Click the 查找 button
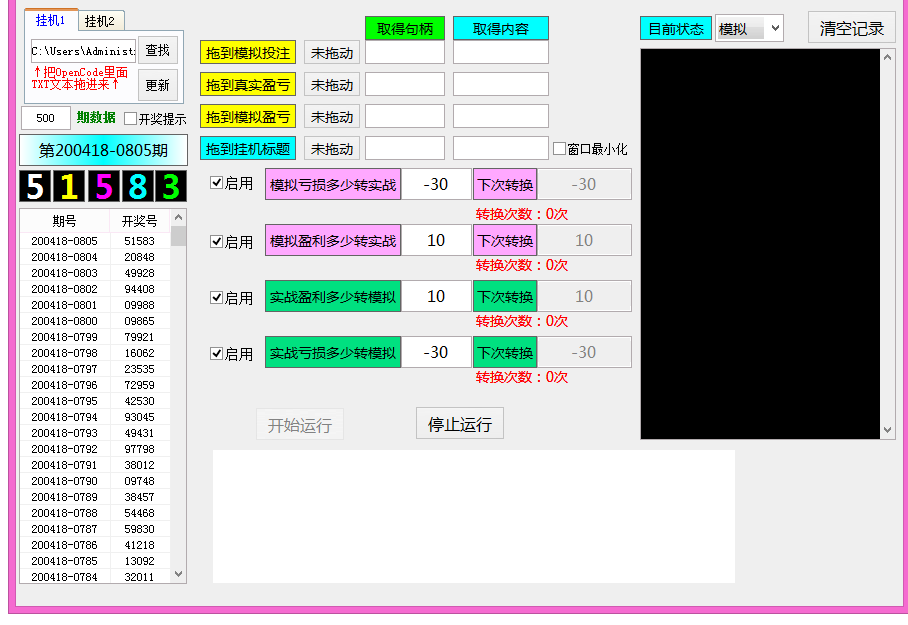The height and width of the screenshot is (625, 908). 158,50
